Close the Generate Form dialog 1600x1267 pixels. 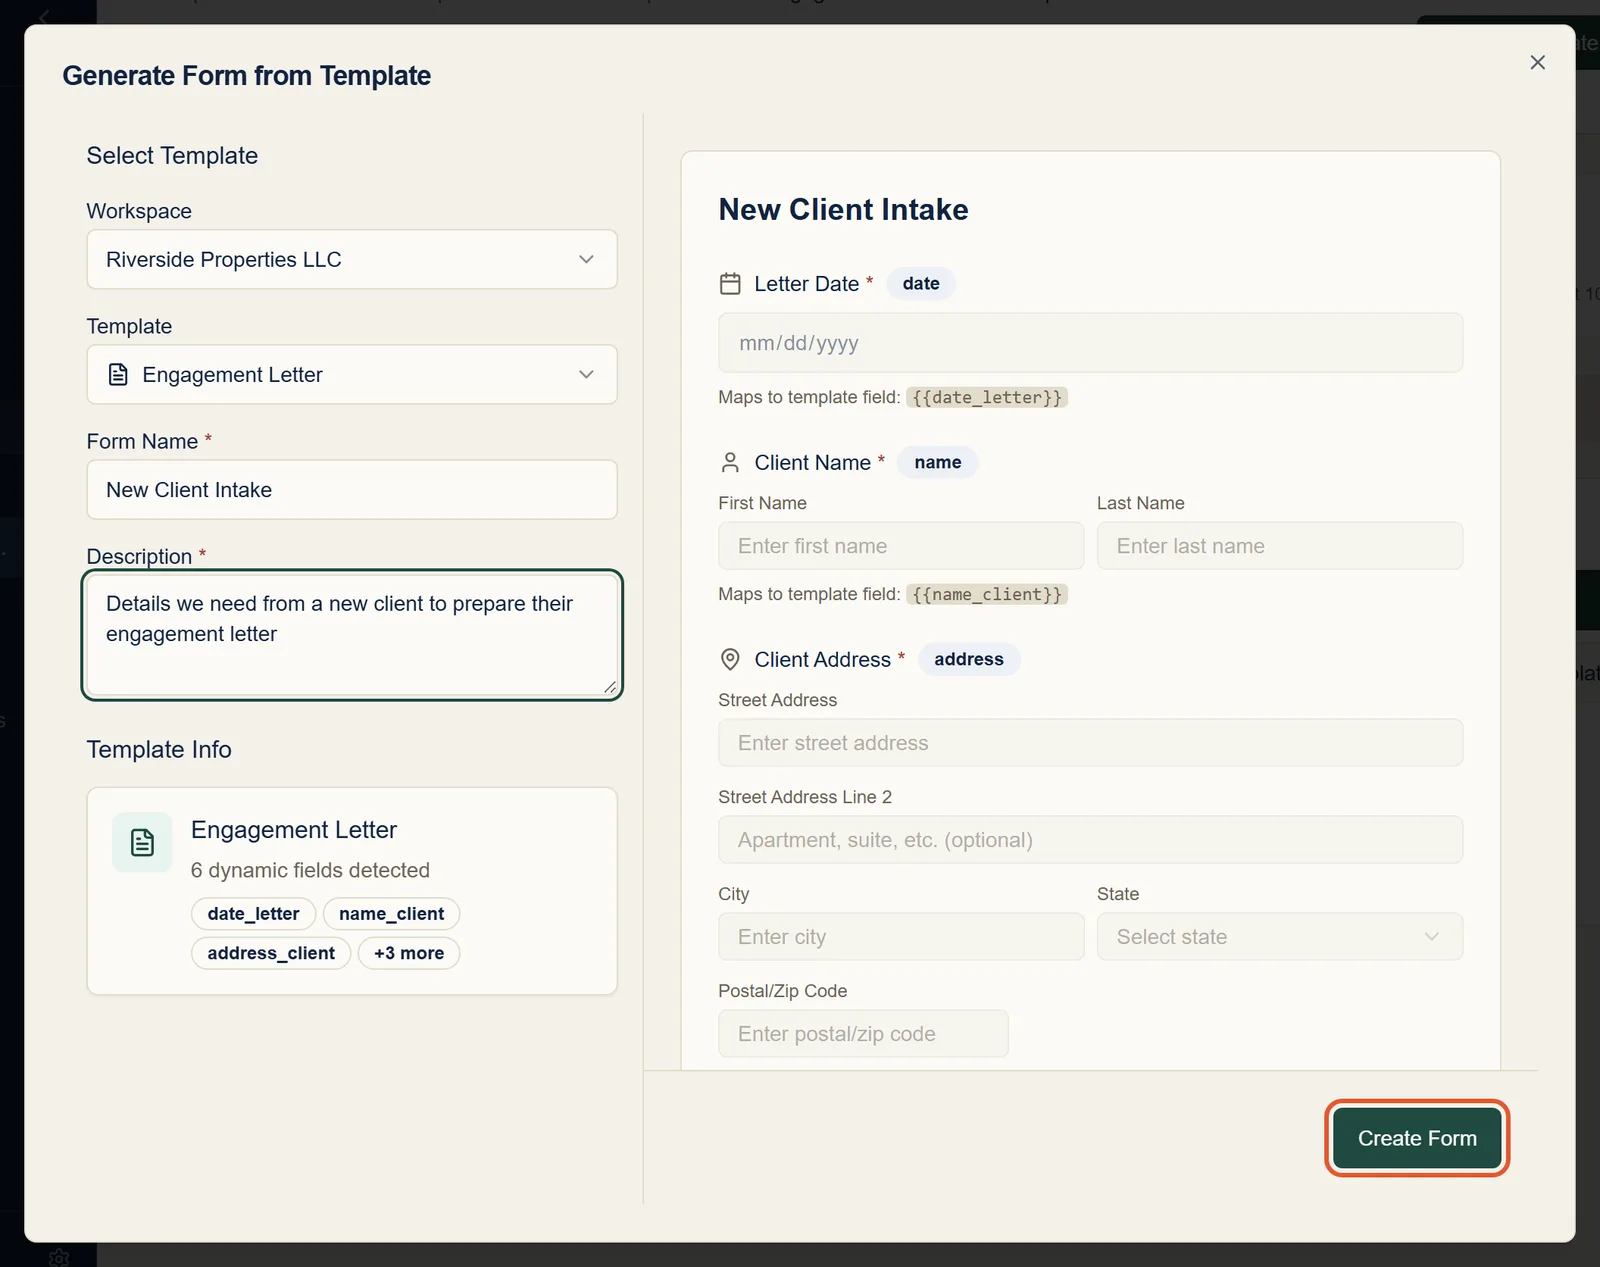[x=1537, y=62]
